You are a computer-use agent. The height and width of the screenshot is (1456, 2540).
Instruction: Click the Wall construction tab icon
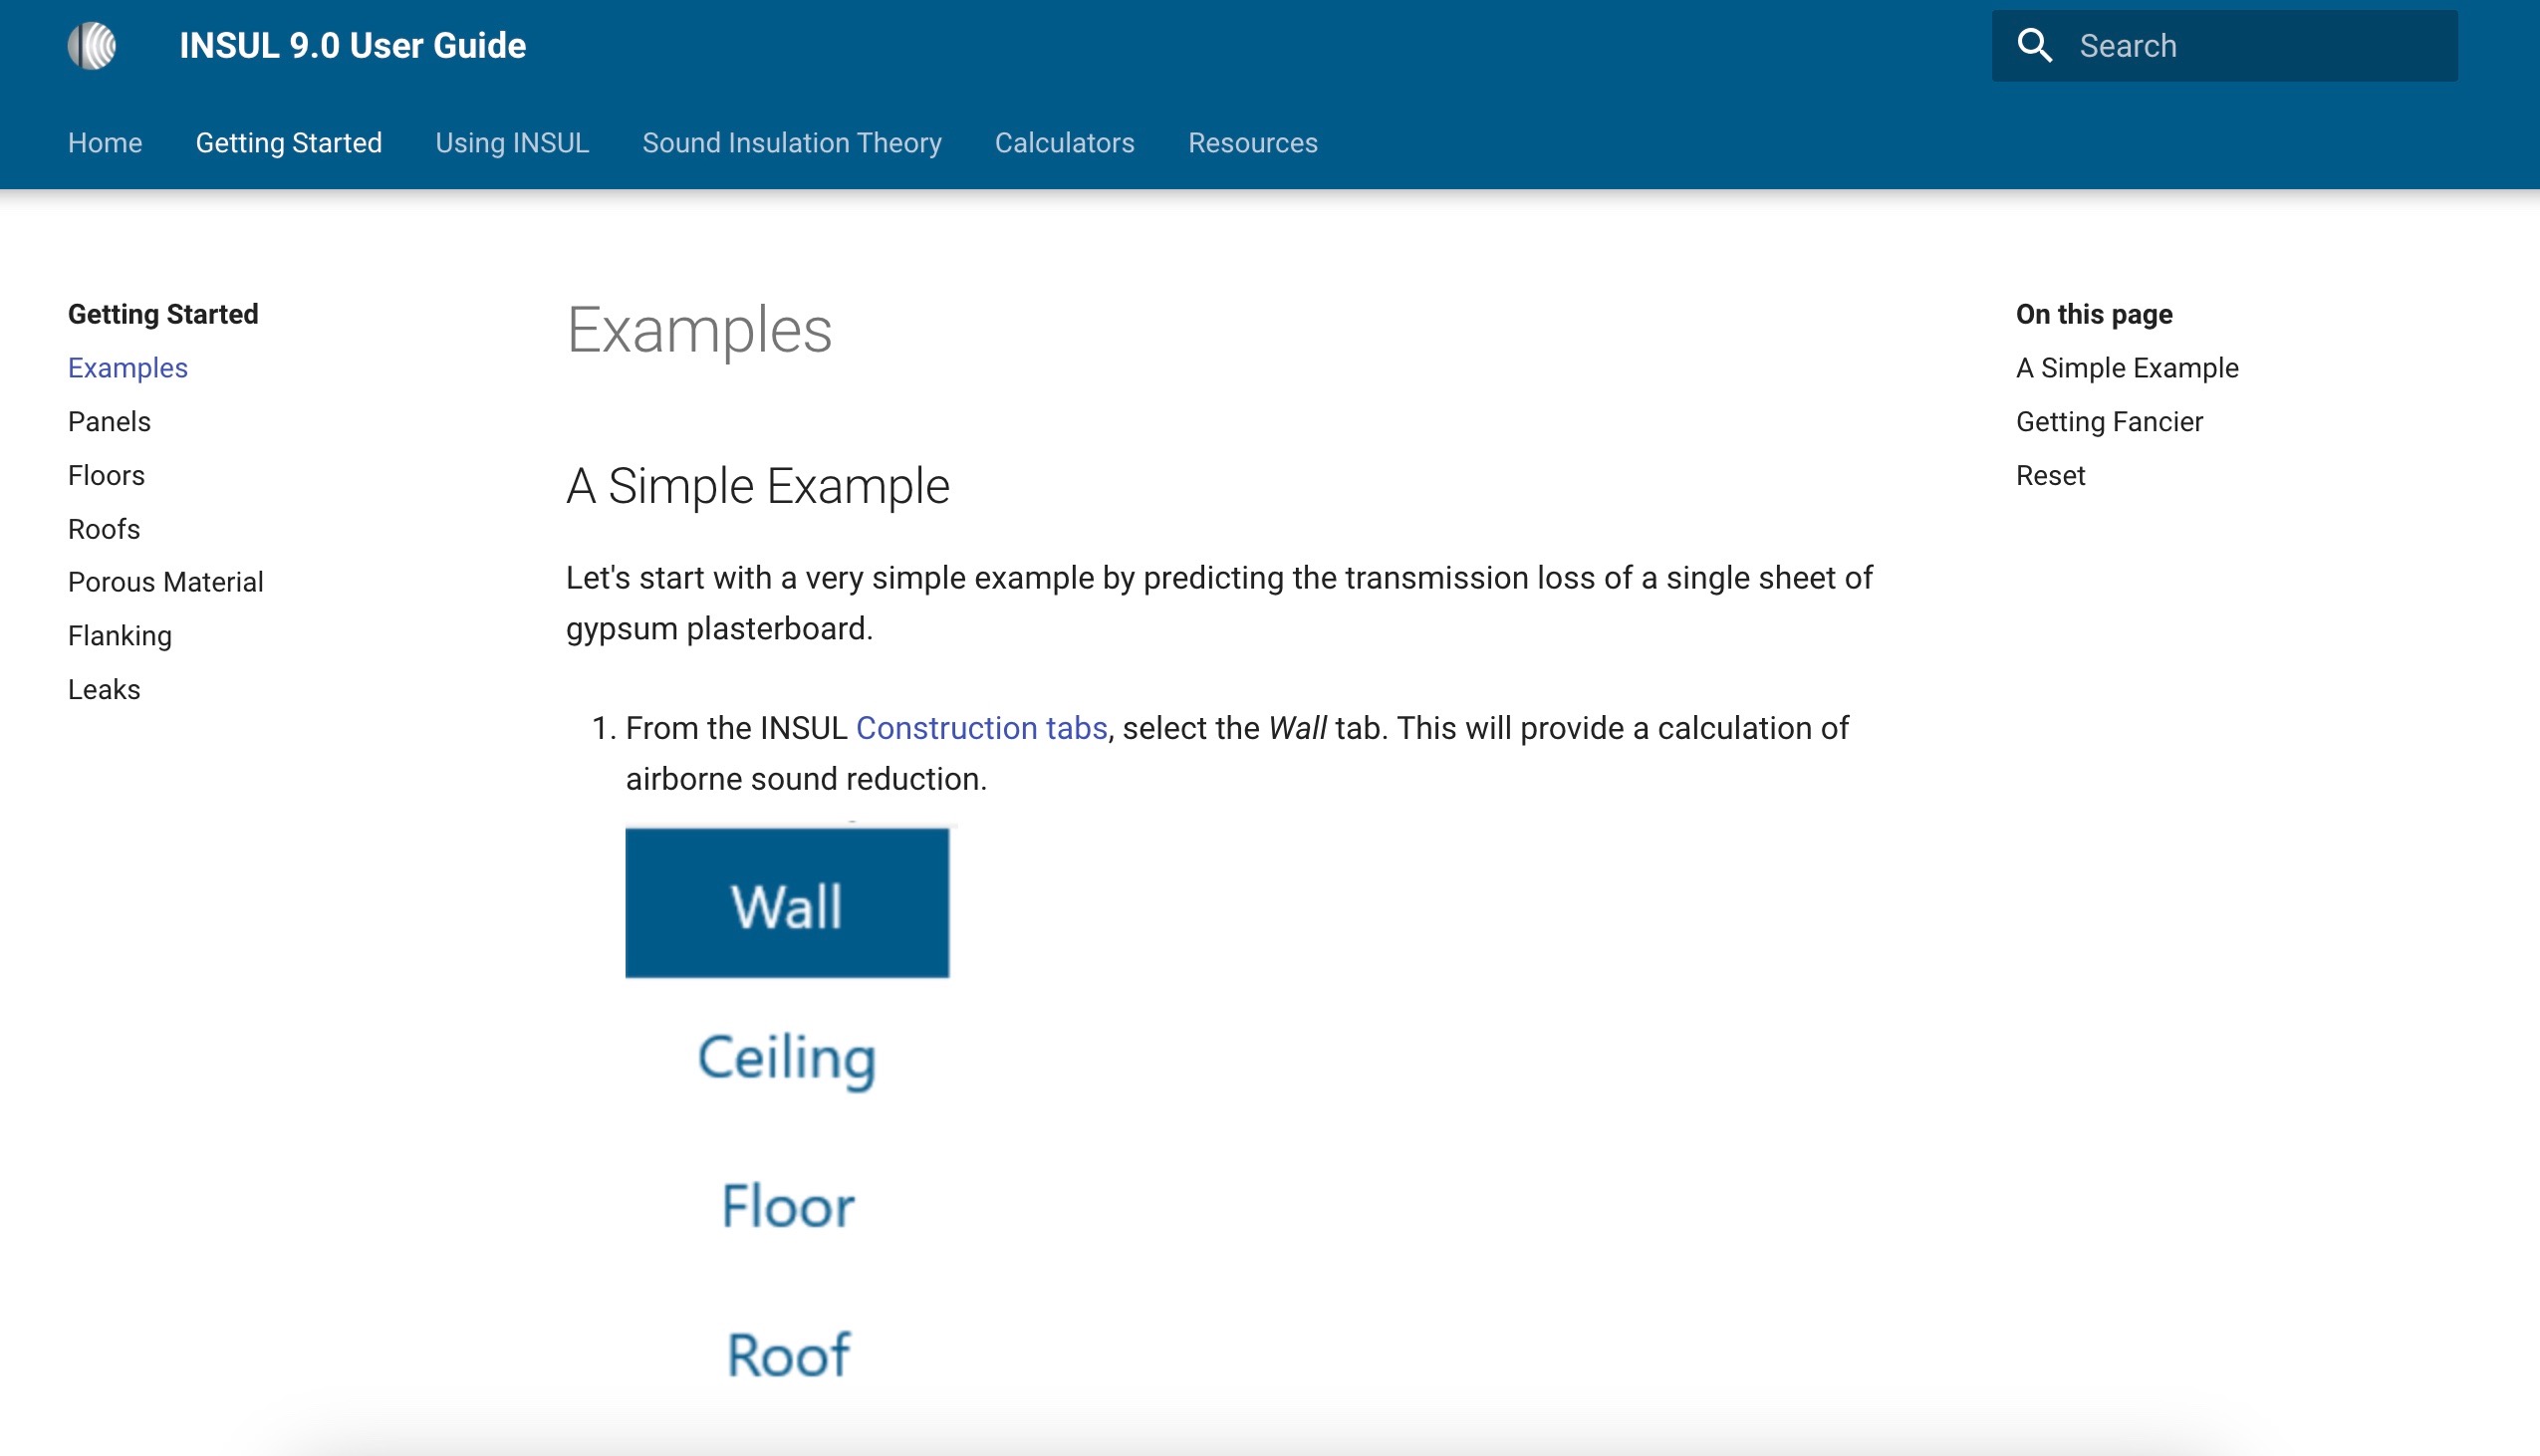(x=789, y=901)
